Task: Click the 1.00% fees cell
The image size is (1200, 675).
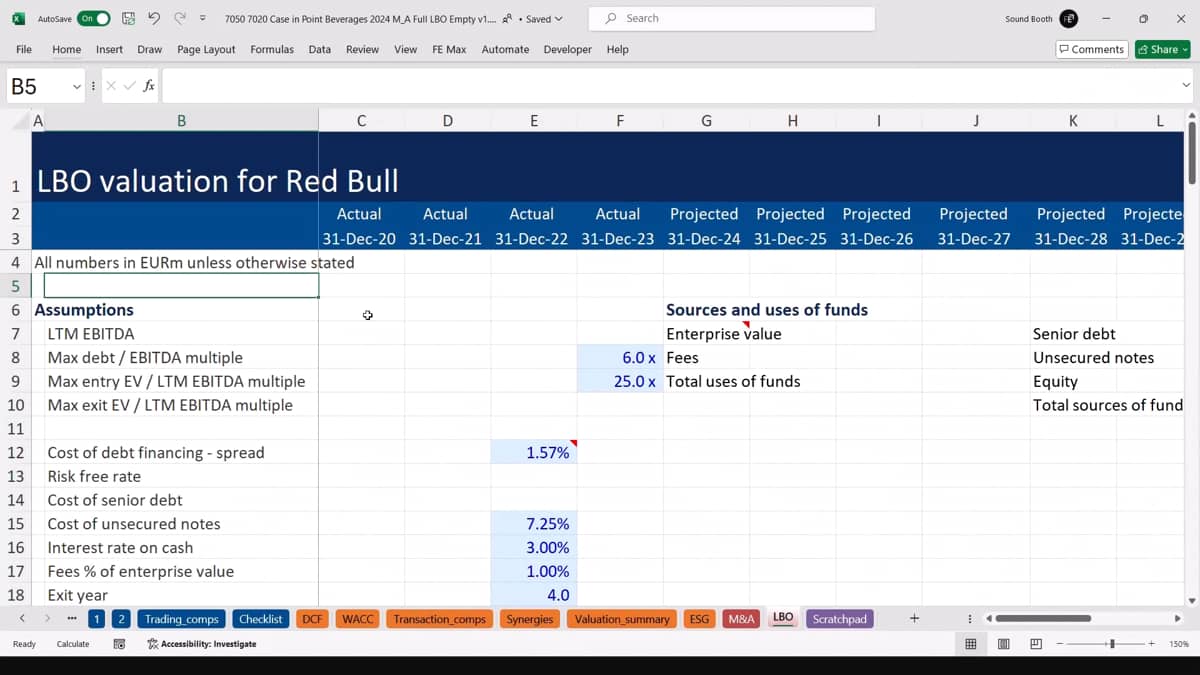Action: [534, 571]
